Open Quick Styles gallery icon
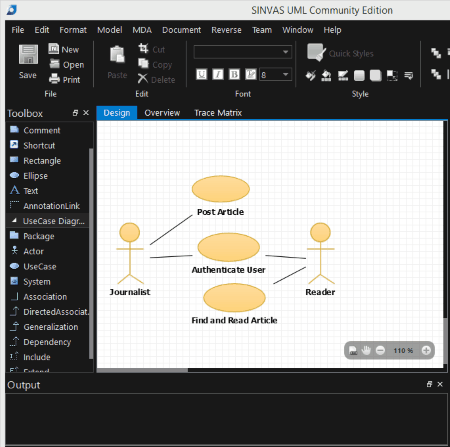This screenshot has width=450, height=447. click(316, 52)
